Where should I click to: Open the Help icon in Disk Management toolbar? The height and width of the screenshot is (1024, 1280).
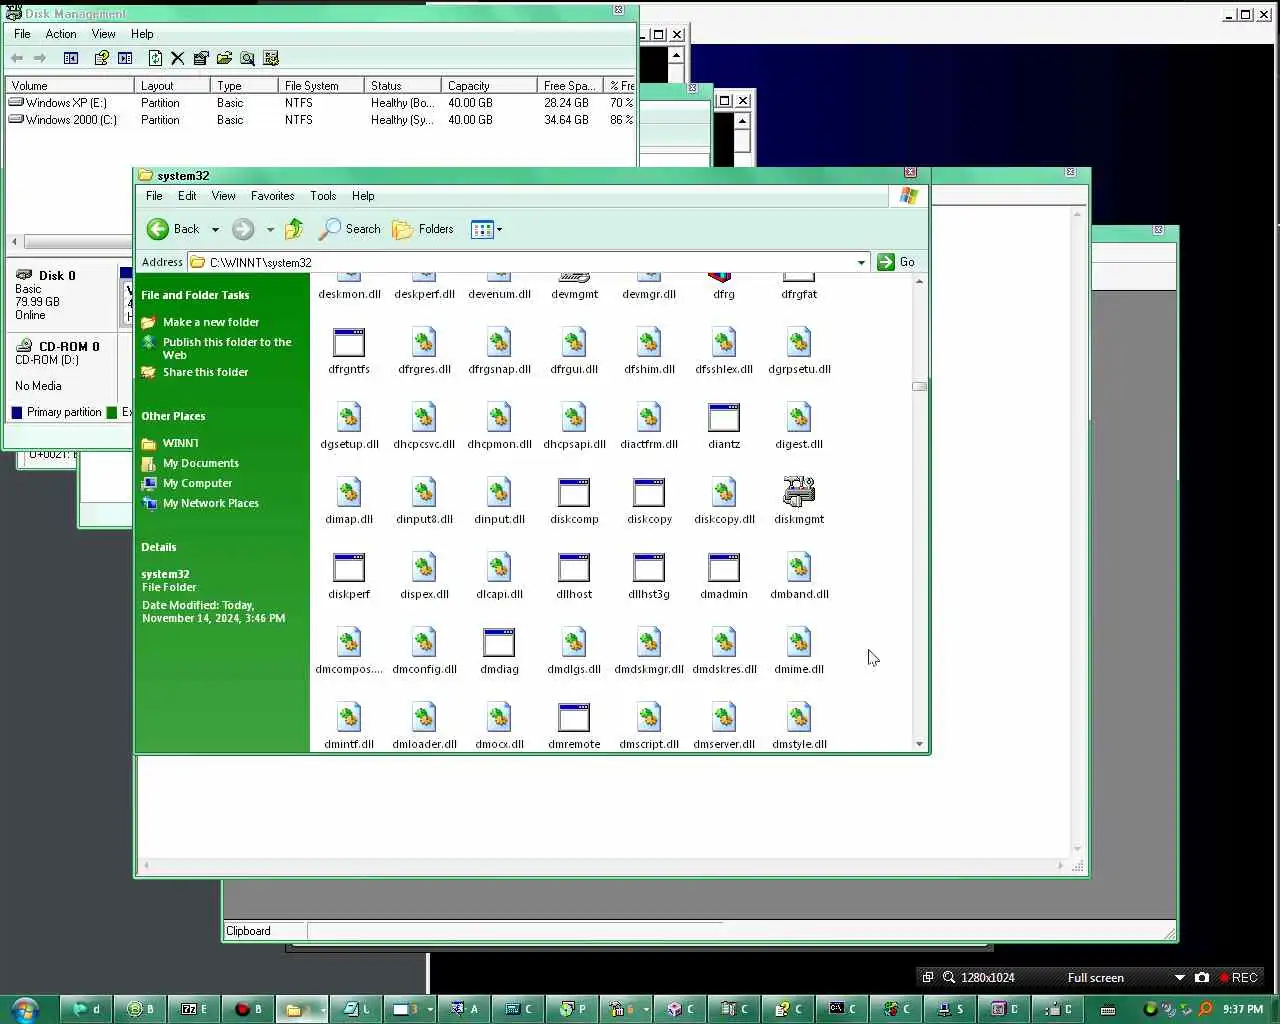101,58
